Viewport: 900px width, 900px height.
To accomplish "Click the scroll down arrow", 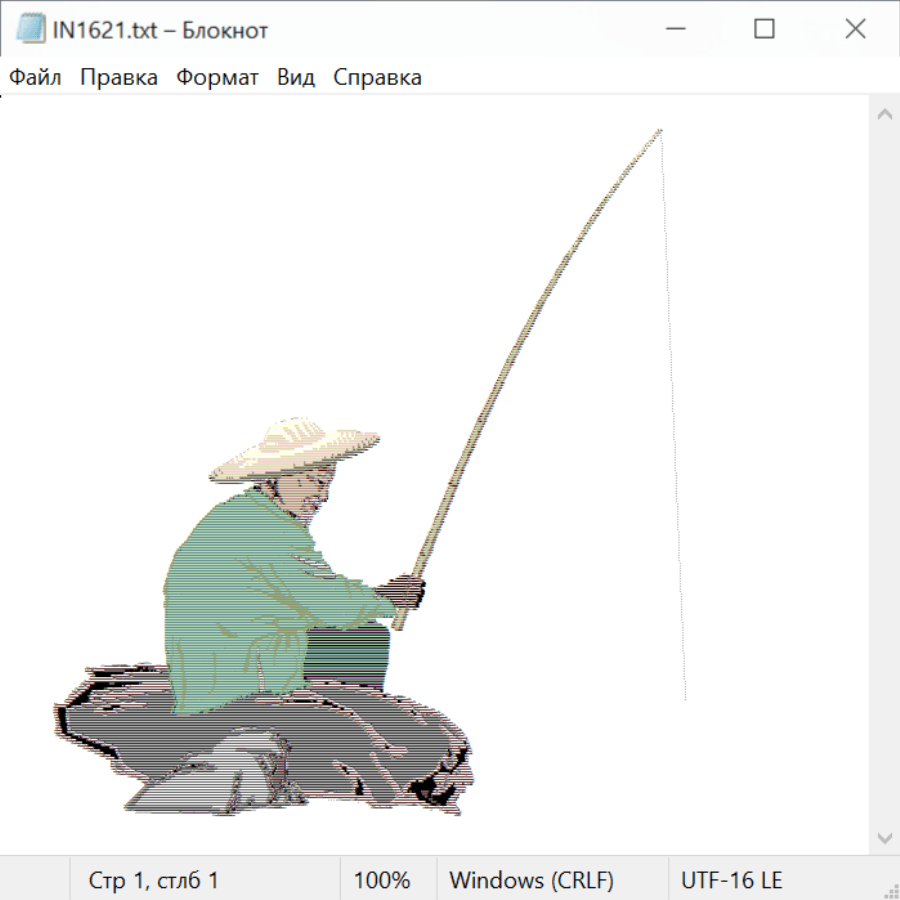I will [x=884, y=837].
